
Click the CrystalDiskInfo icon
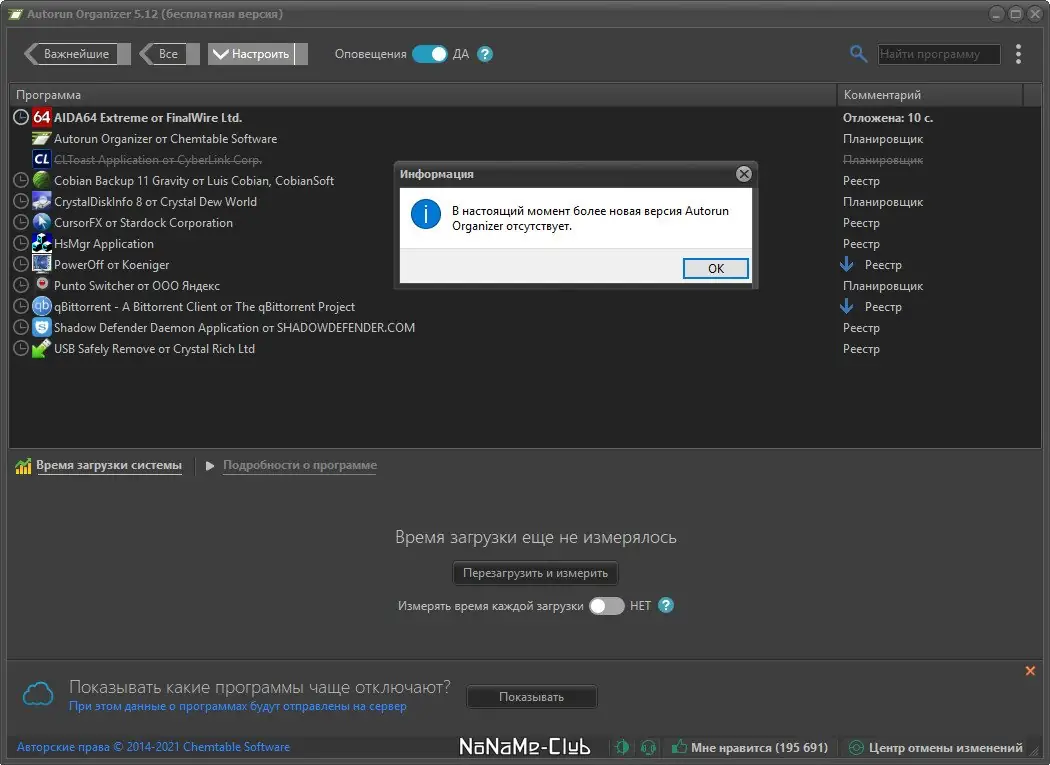tap(42, 202)
